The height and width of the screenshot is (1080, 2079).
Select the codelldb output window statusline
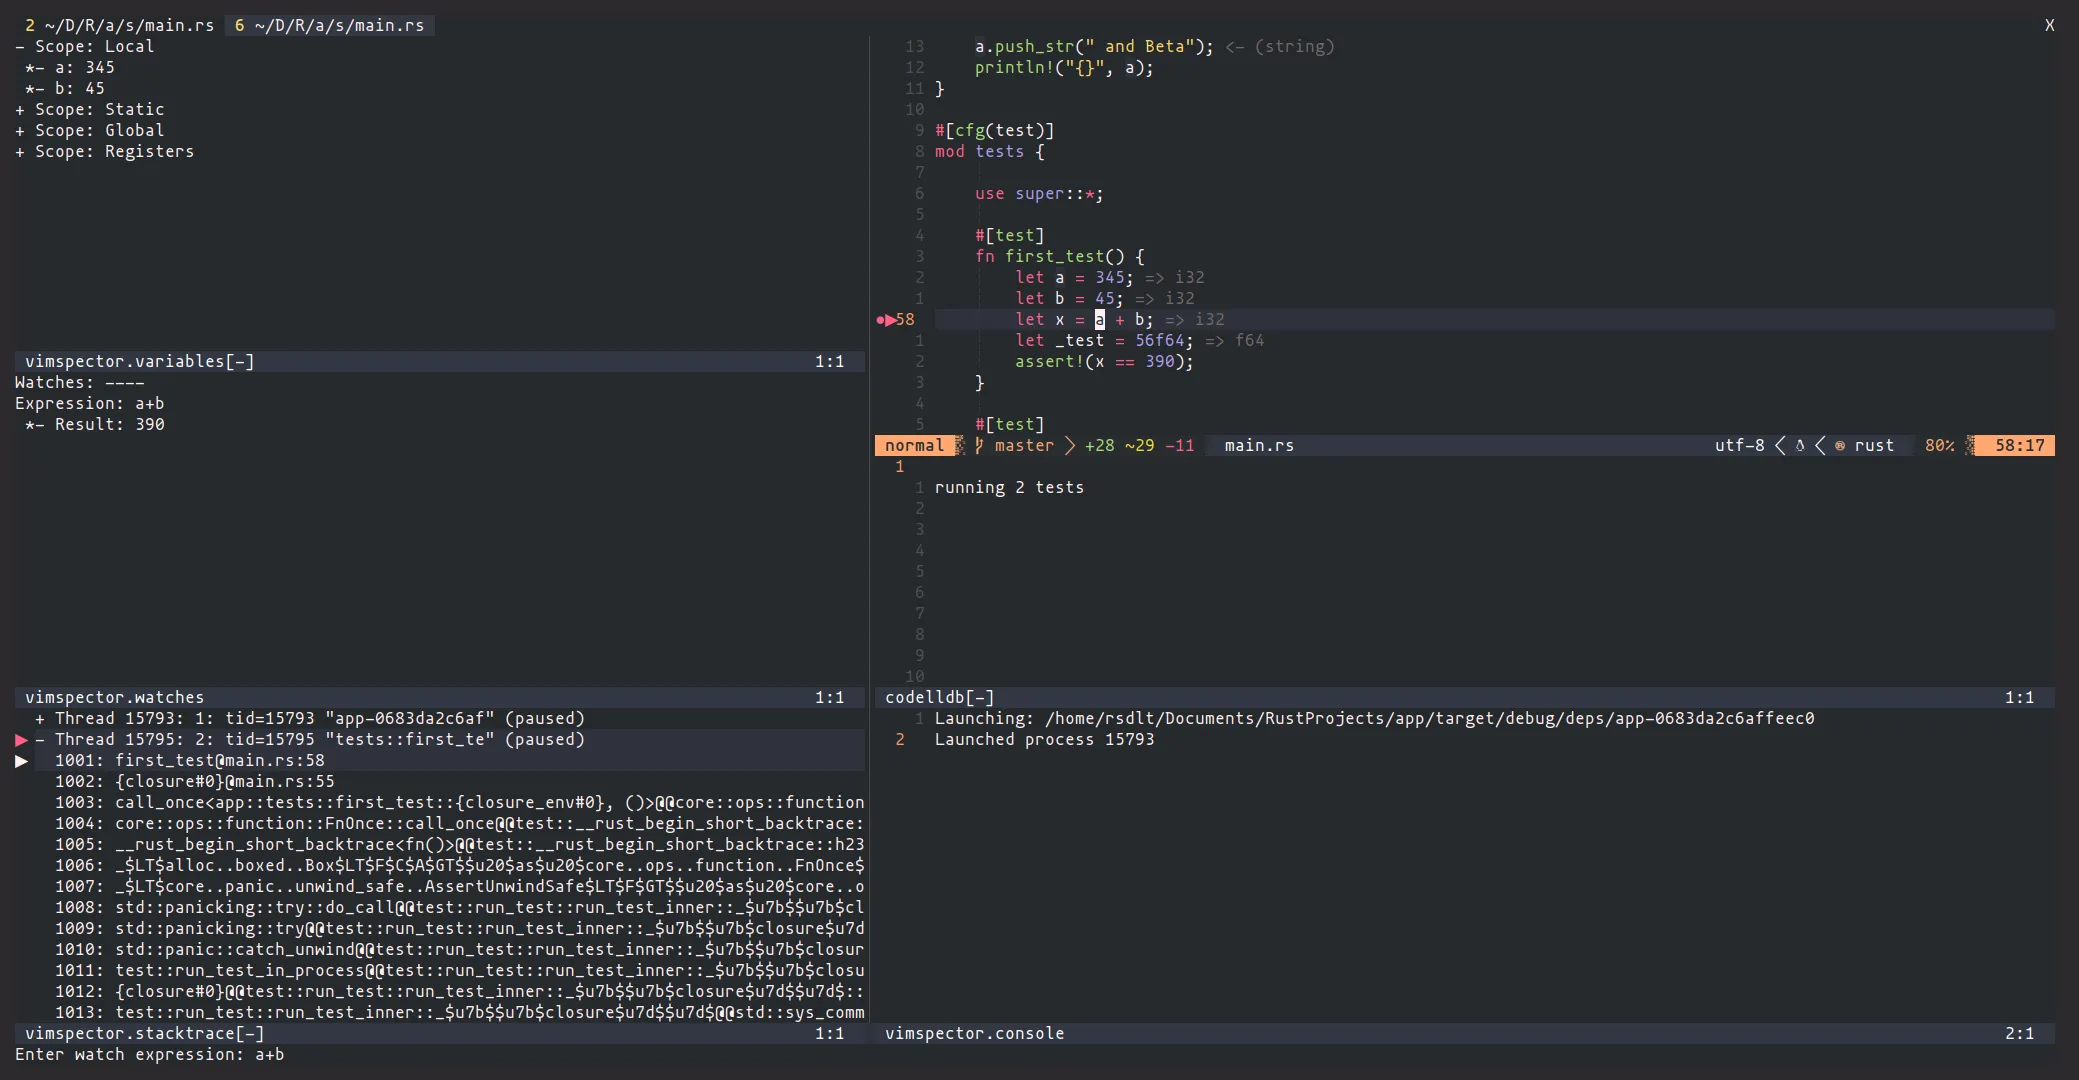tap(1465, 698)
